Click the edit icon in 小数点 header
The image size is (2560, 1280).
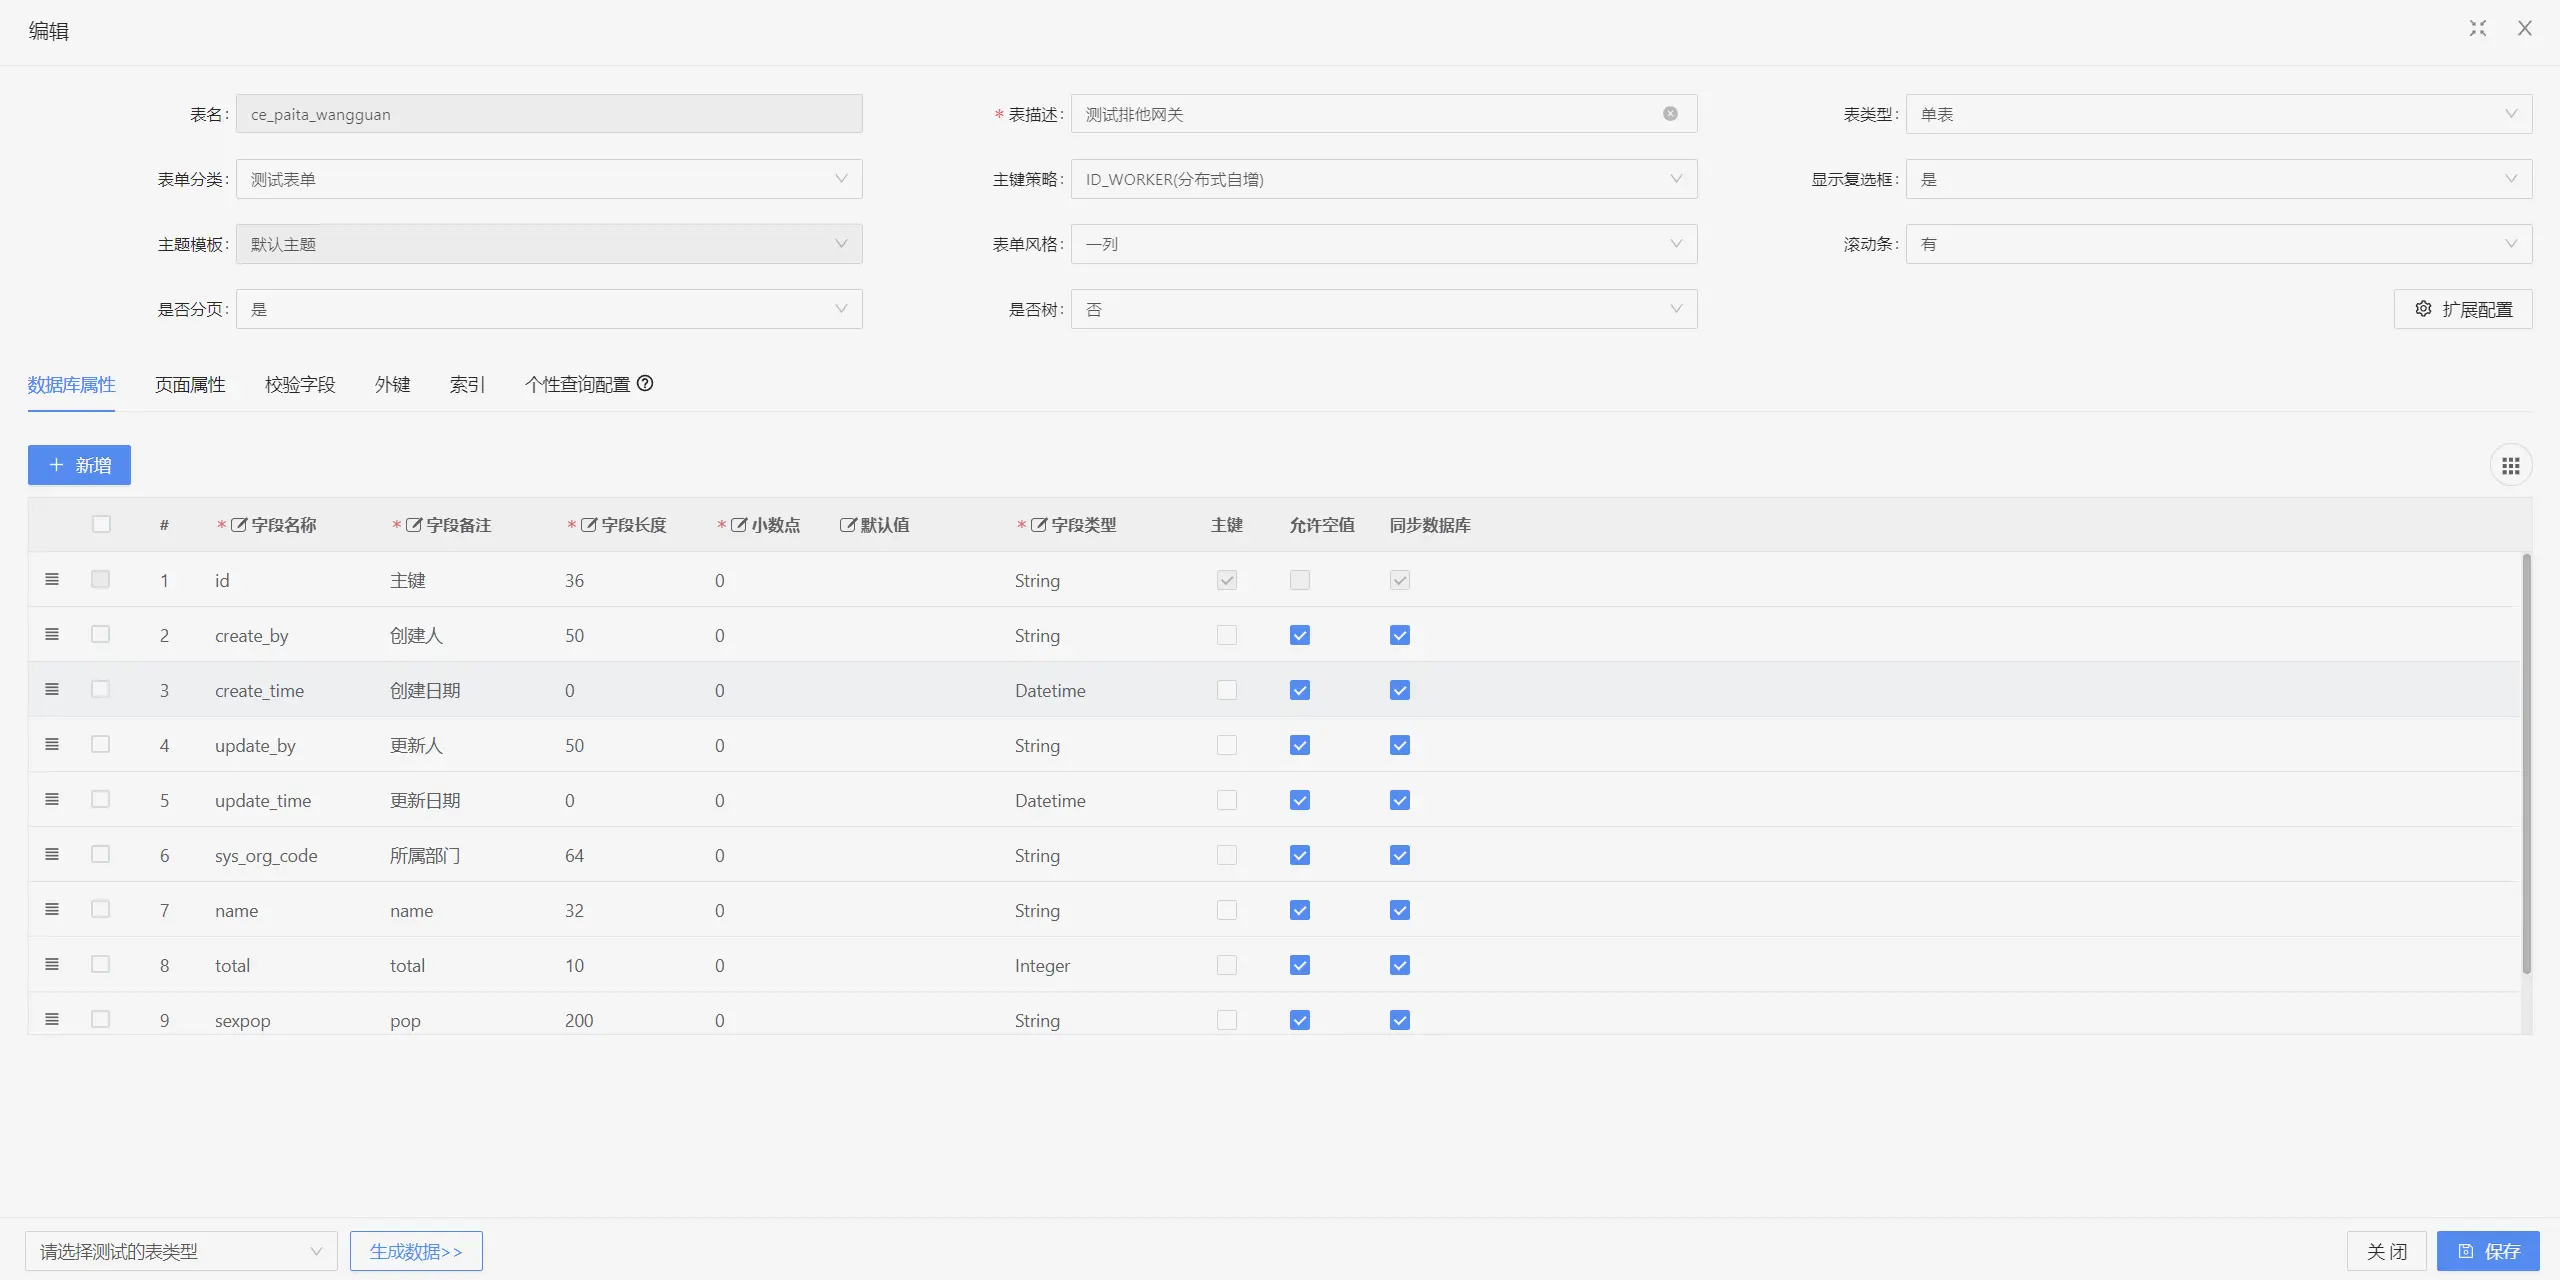(x=739, y=524)
